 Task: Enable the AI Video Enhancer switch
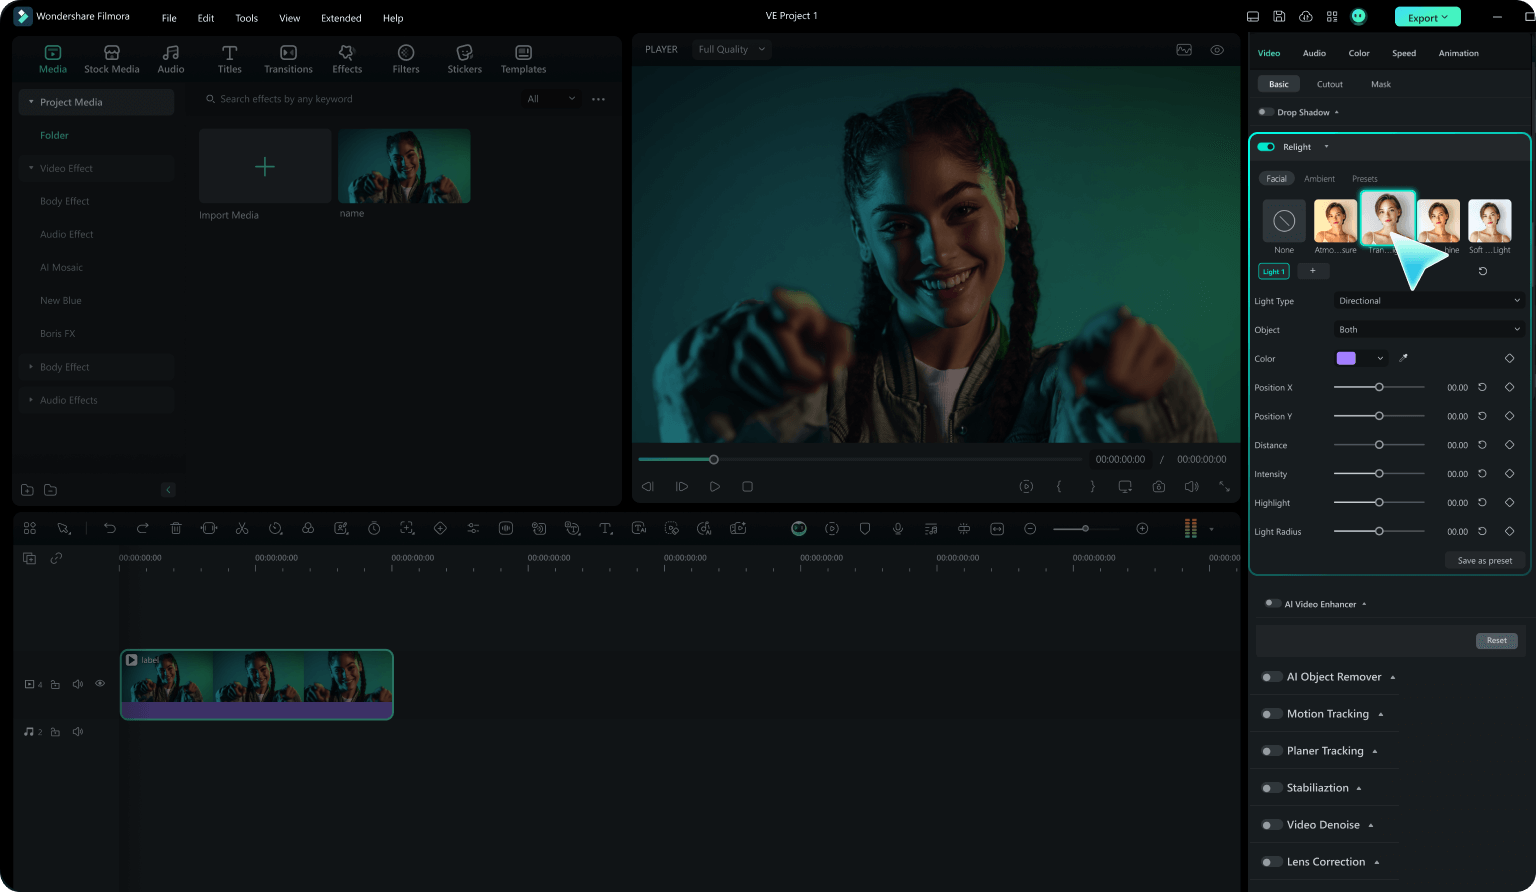pos(1272,604)
